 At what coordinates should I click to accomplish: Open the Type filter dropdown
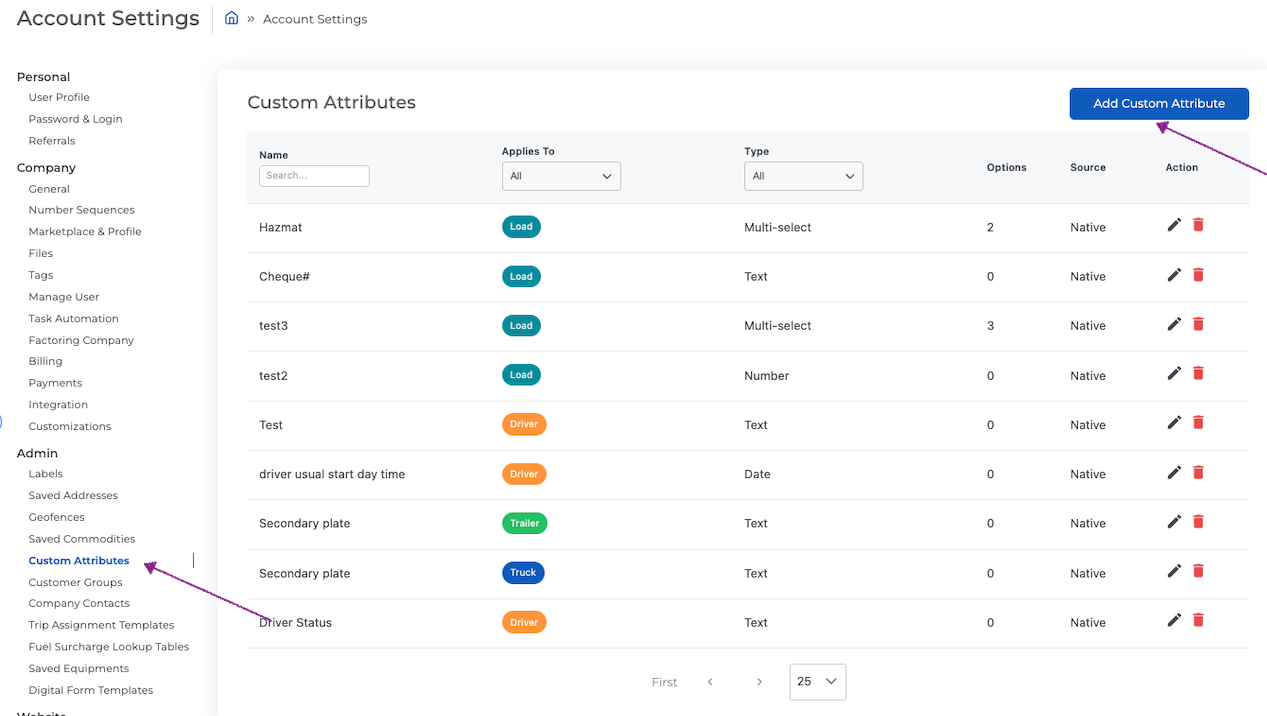pos(803,176)
